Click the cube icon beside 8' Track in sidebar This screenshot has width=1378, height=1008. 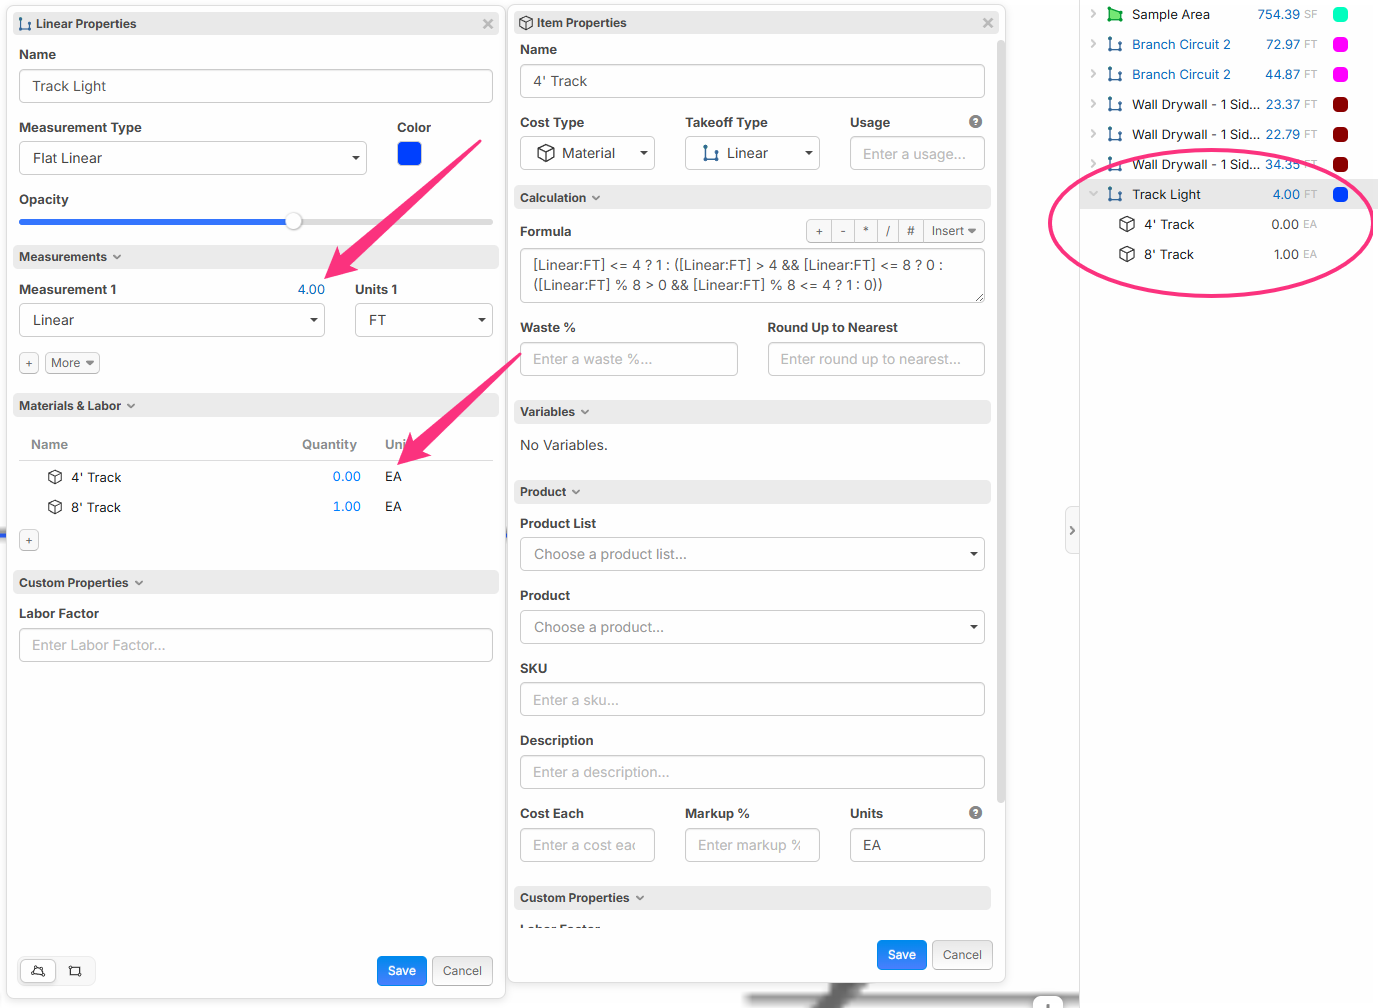coord(1127,254)
